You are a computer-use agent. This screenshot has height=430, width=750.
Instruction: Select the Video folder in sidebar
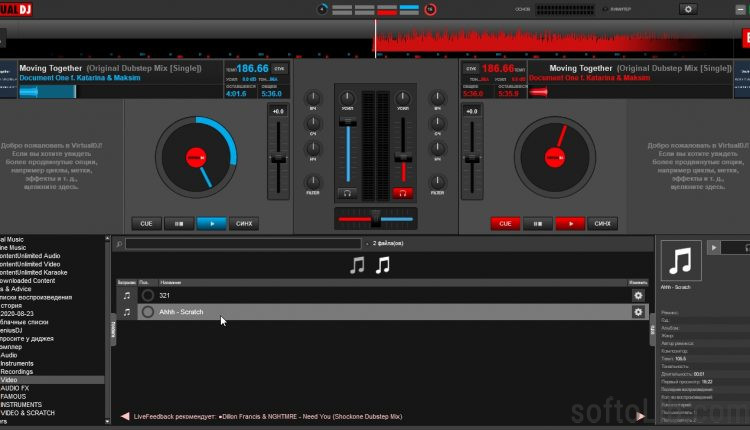tap(9, 380)
